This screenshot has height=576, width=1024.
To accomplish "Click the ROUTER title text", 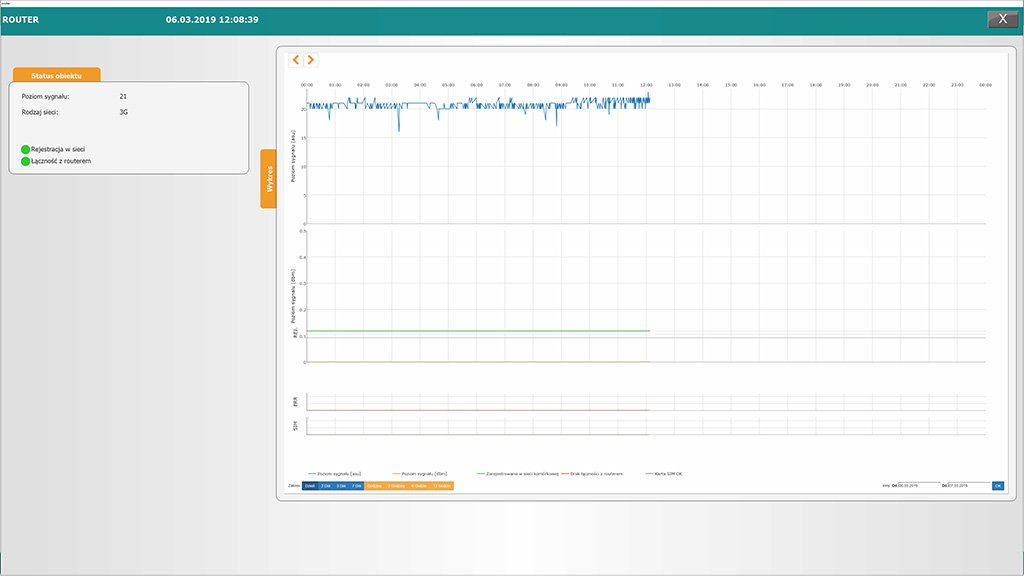I will 20,20.
